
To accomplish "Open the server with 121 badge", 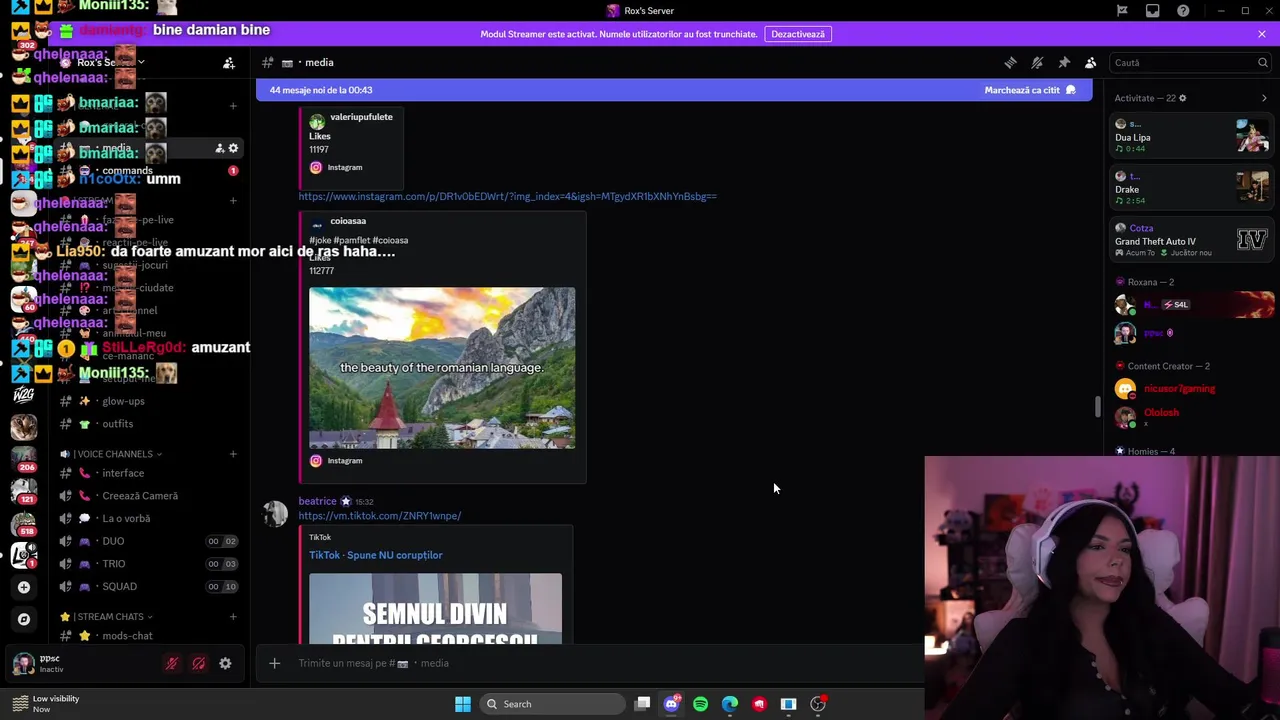I will click(24, 490).
